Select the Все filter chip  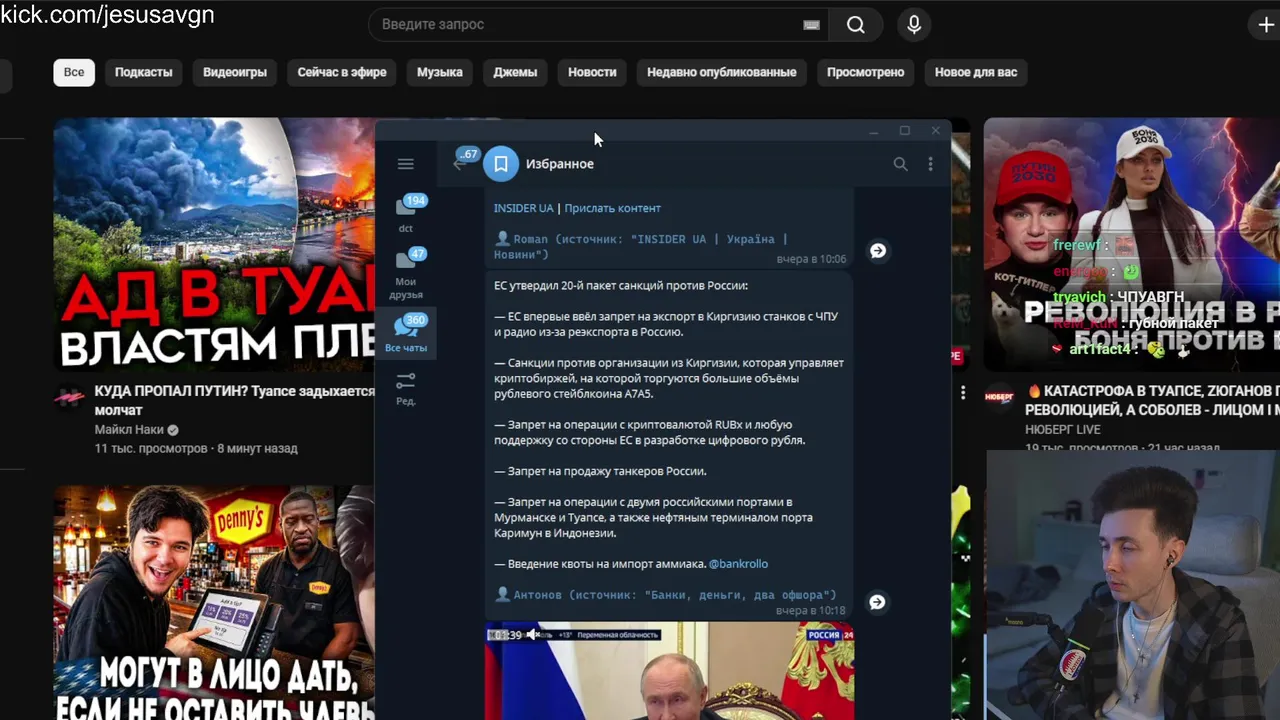coord(74,72)
